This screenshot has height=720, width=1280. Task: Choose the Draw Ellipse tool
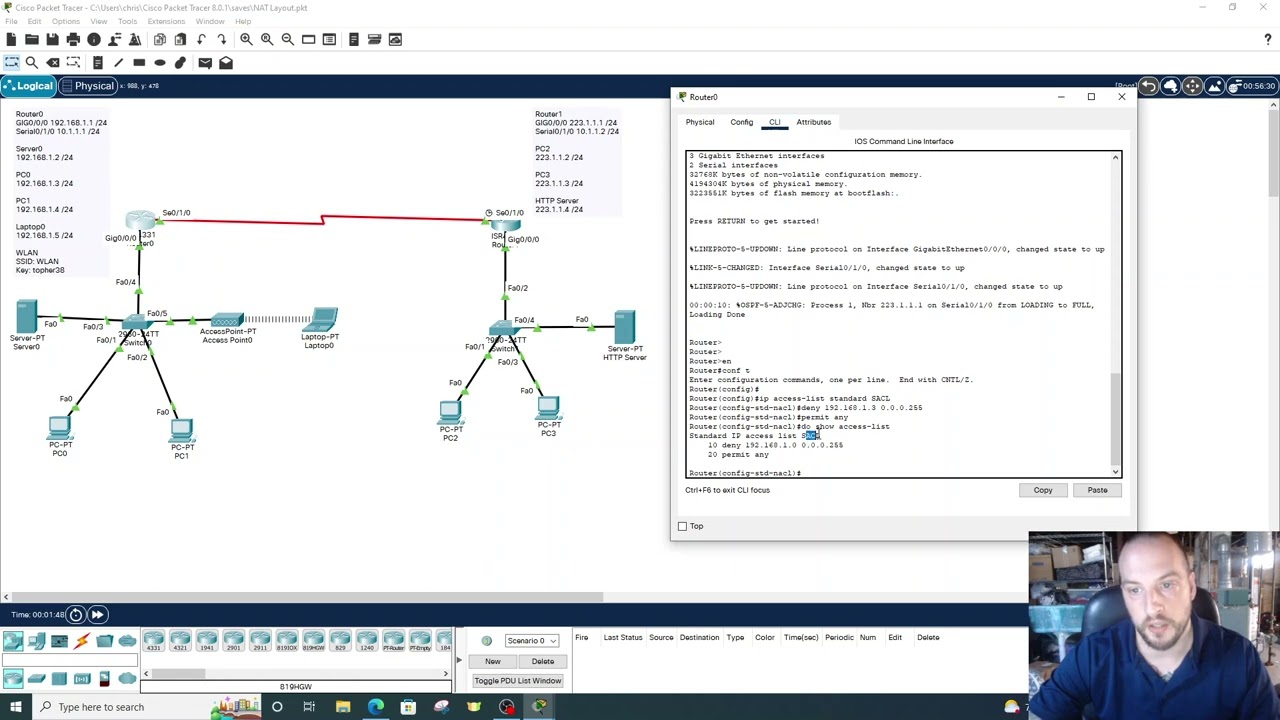[160, 62]
